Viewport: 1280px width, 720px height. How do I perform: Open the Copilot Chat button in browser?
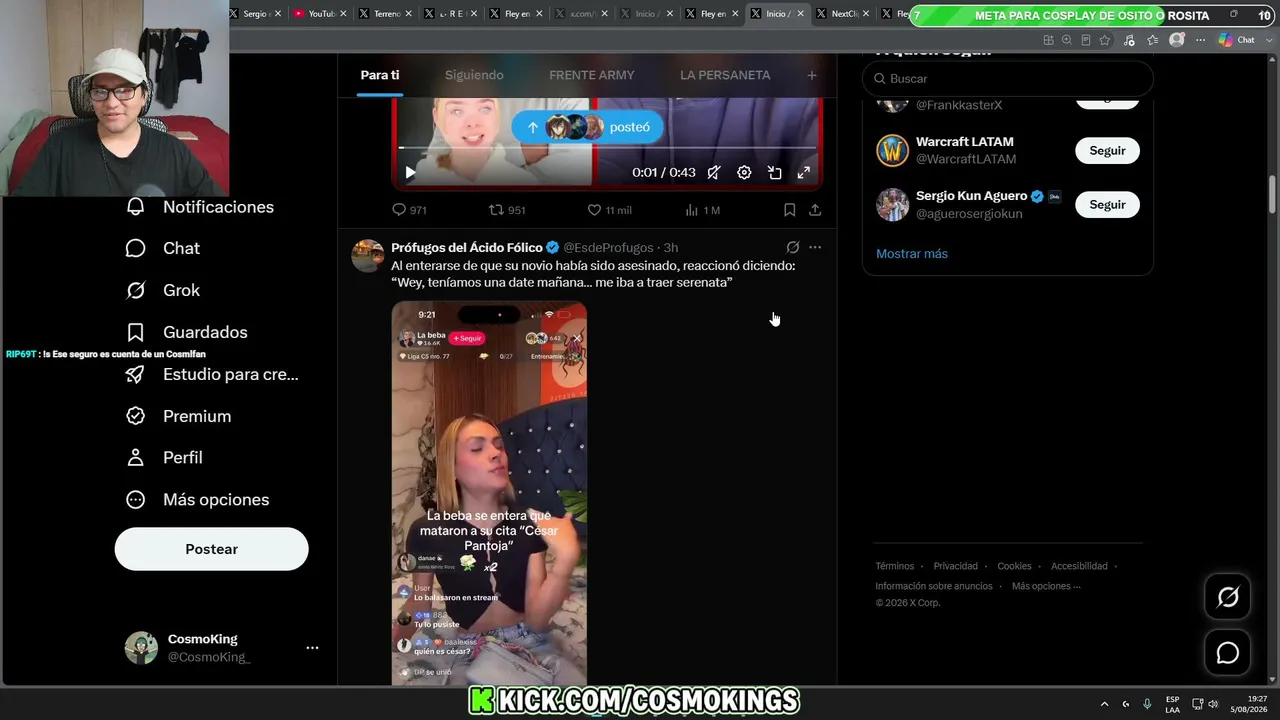point(1237,40)
